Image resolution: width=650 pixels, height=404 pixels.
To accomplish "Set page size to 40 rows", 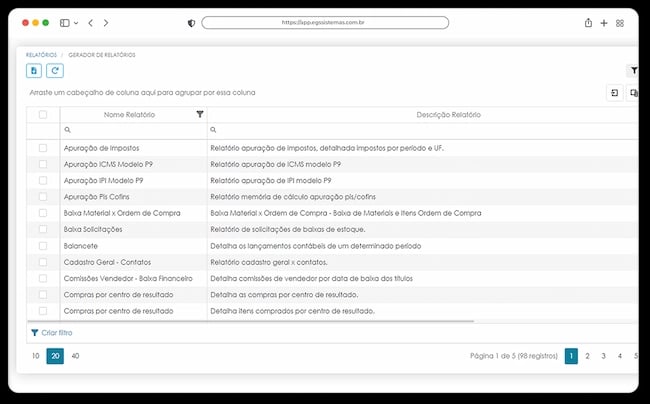I will (x=75, y=356).
